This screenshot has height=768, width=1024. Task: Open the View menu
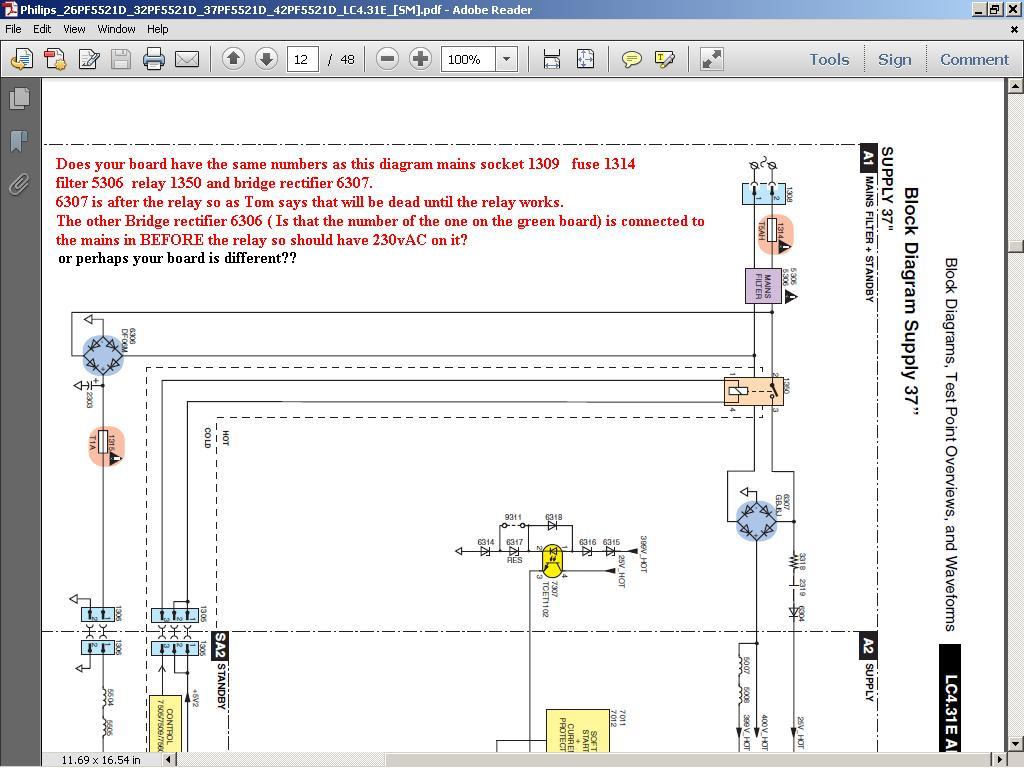click(74, 29)
